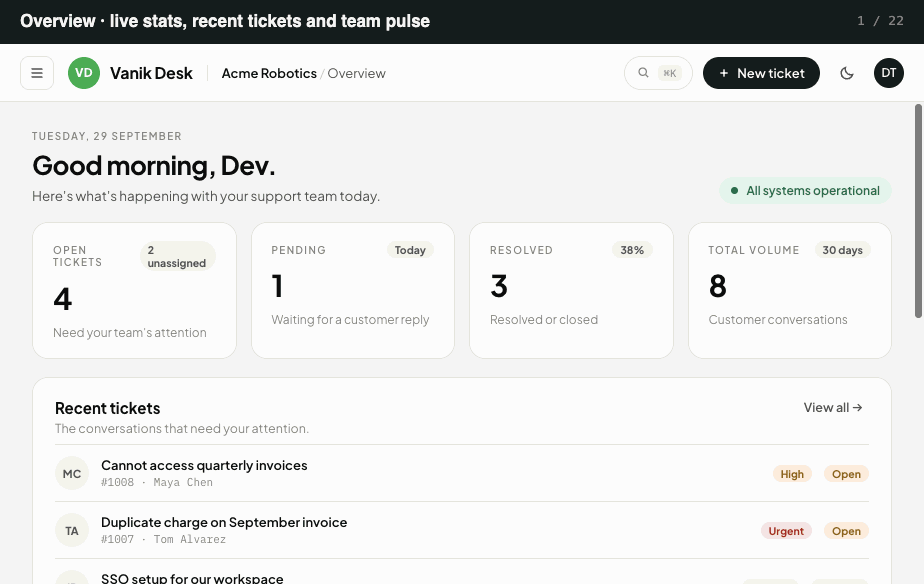This screenshot has width=924, height=584.
Task: Click the ⌘K shortcut badge
Action: click(670, 73)
